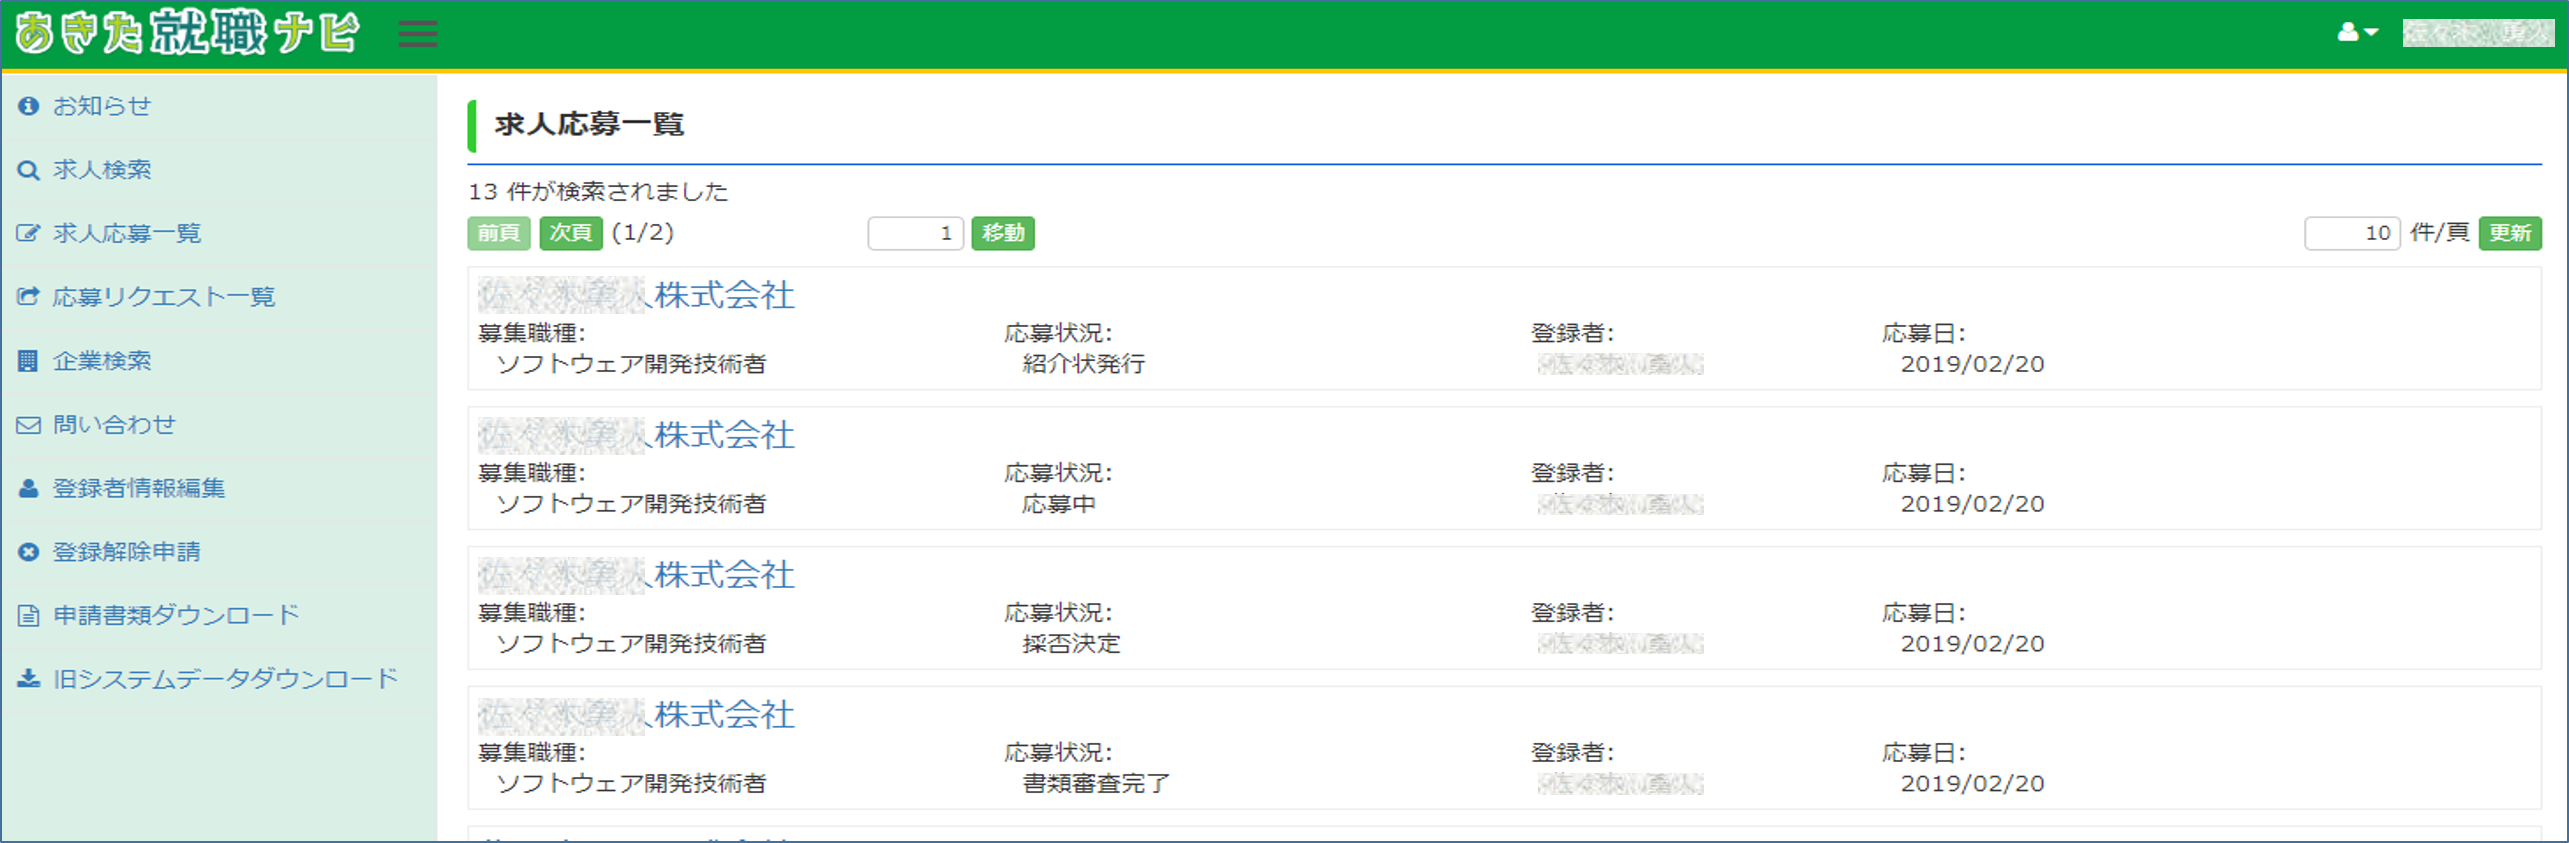Image resolution: width=2569 pixels, height=843 pixels.
Task: Focus the page number input field
Action: coord(915,233)
